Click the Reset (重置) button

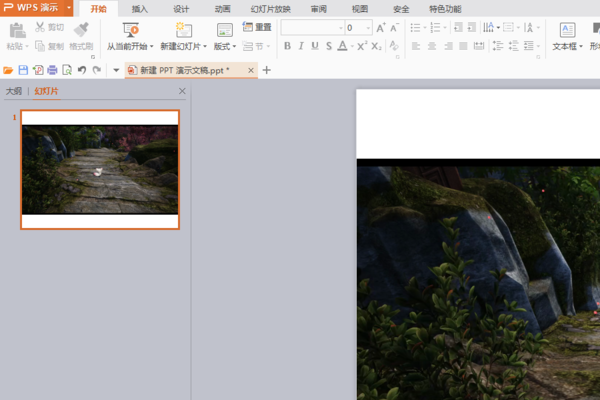click(x=257, y=27)
